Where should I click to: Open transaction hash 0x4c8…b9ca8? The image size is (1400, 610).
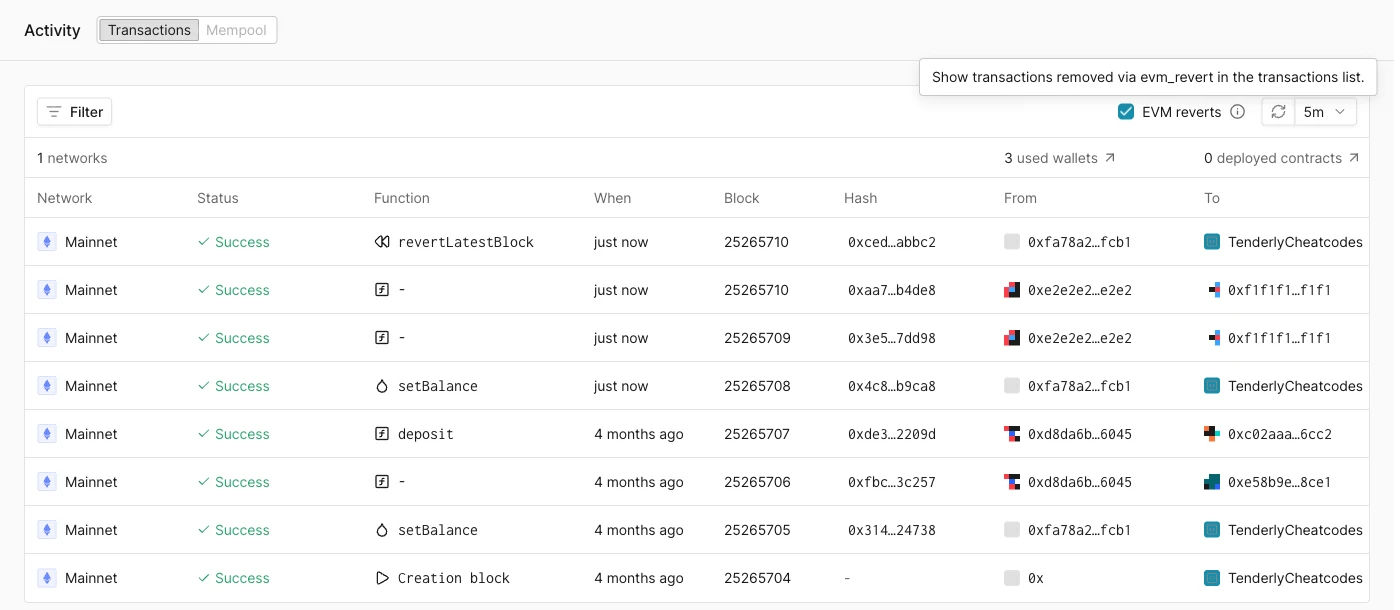(892, 386)
